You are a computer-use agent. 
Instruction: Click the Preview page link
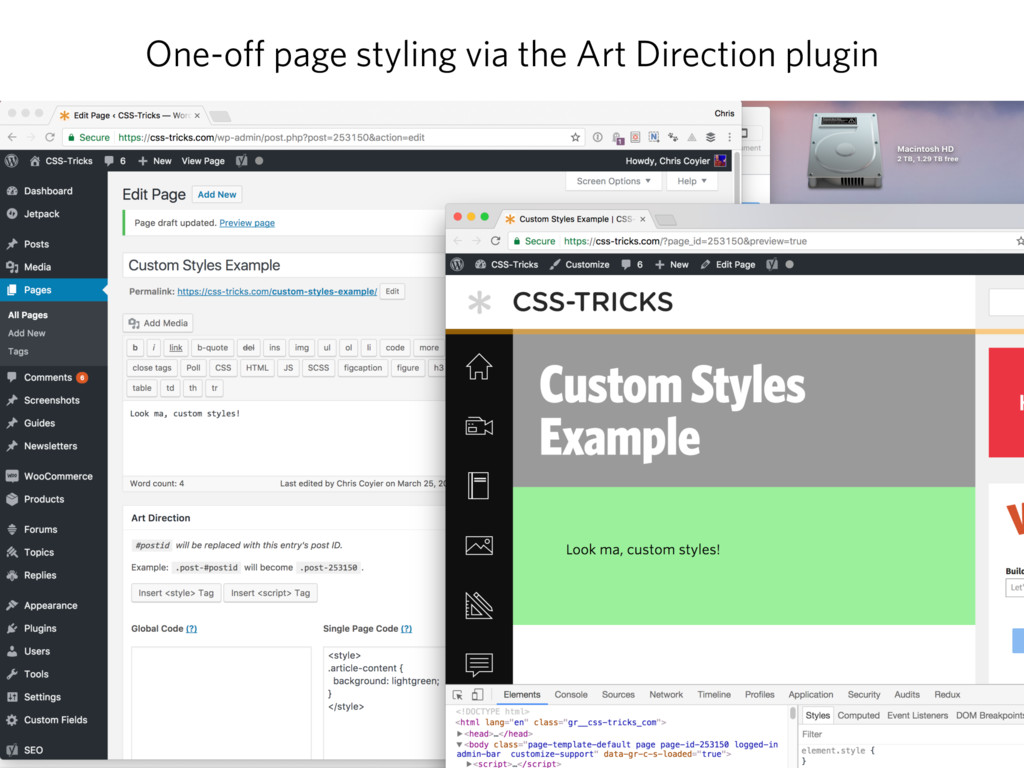pos(247,223)
